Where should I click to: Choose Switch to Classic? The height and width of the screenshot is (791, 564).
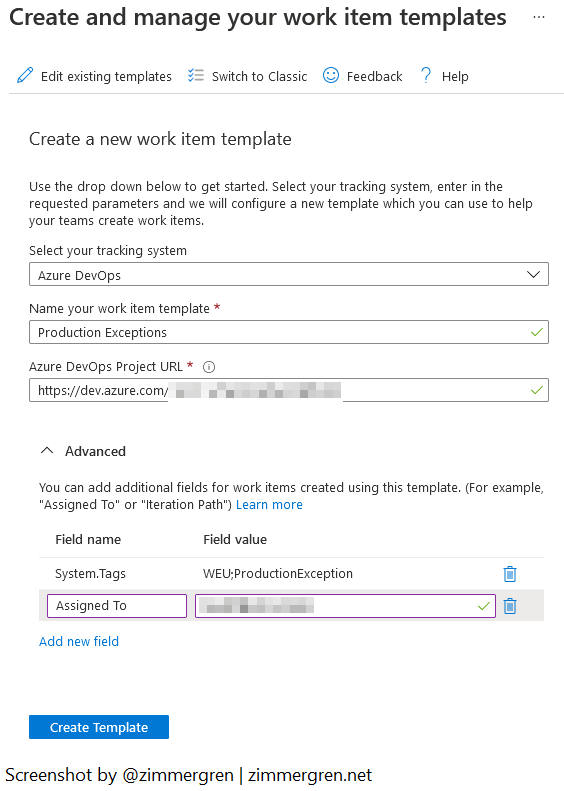[259, 76]
